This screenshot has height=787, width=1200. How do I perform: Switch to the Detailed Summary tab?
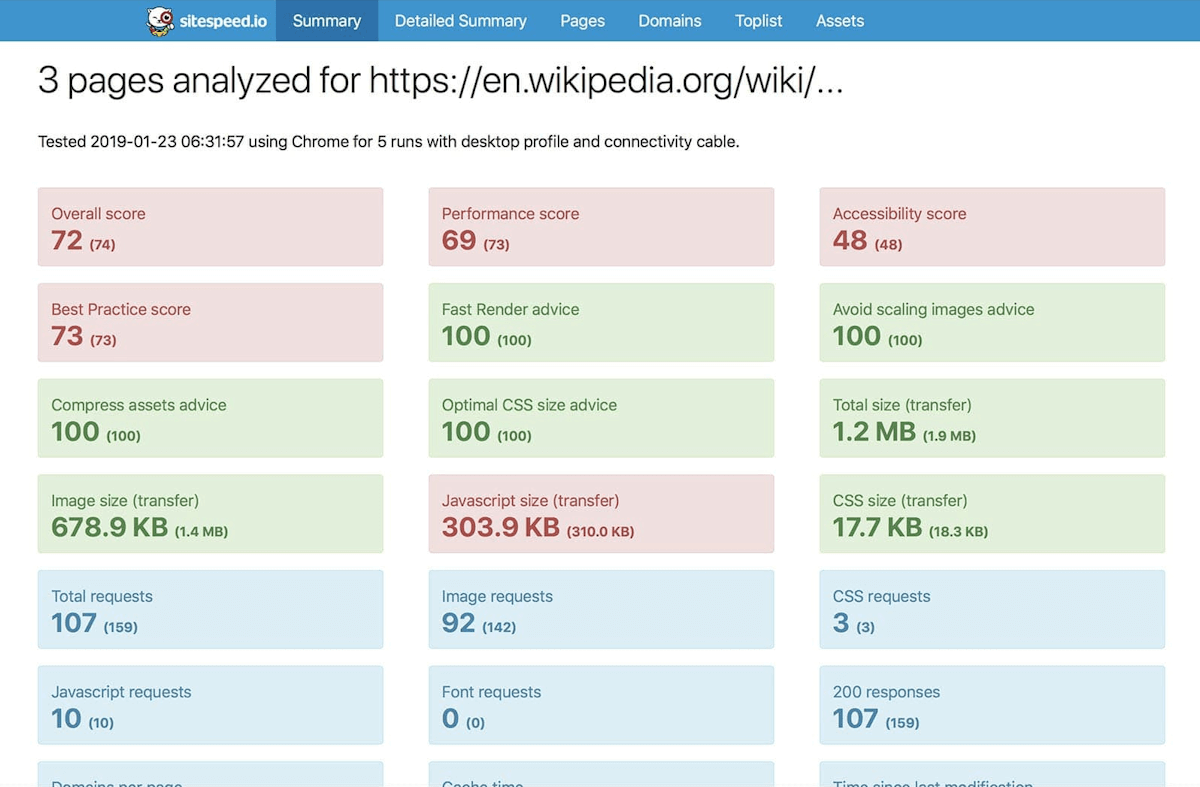[x=460, y=21]
